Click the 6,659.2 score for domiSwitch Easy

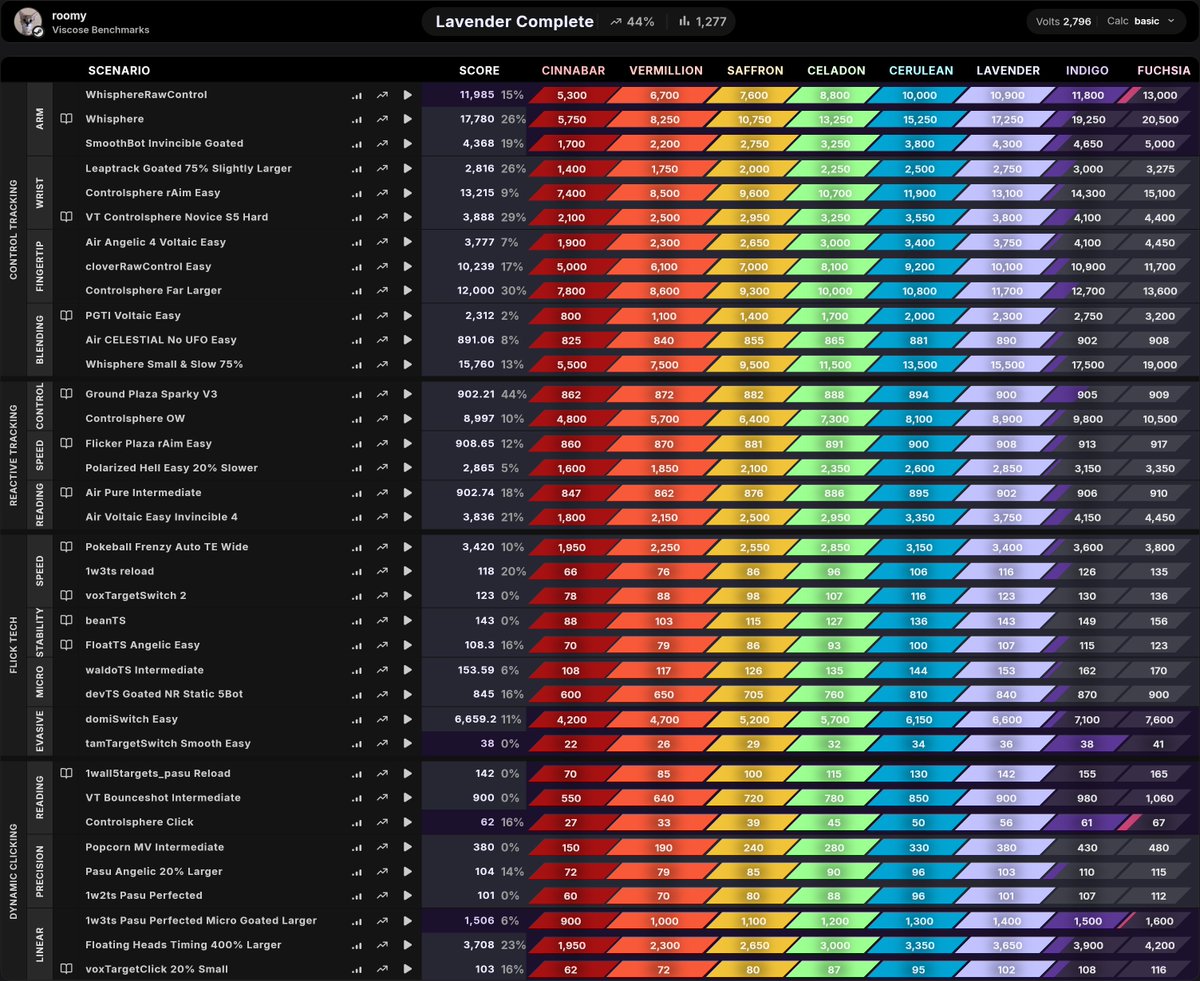(x=475, y=719)
